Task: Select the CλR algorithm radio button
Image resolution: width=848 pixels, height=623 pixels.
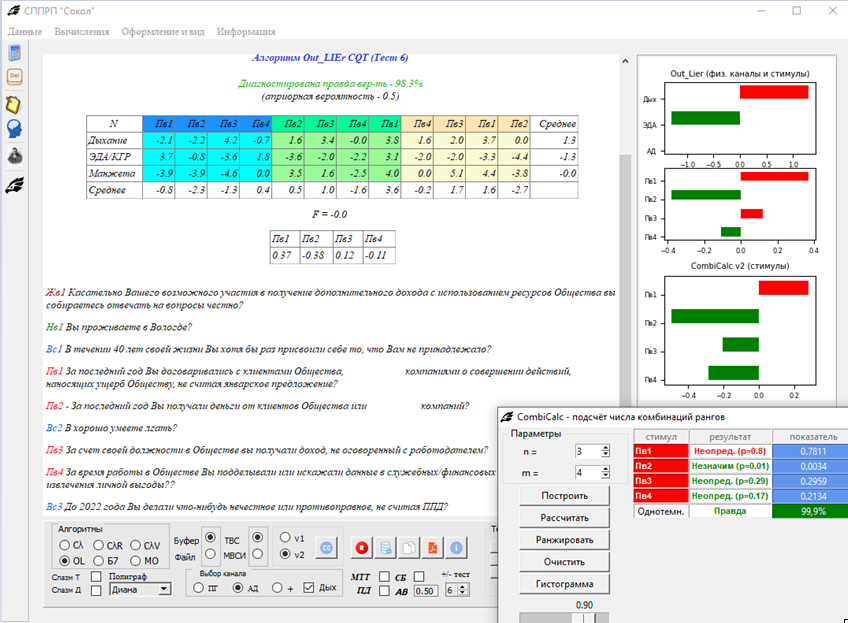Action: 98,545
